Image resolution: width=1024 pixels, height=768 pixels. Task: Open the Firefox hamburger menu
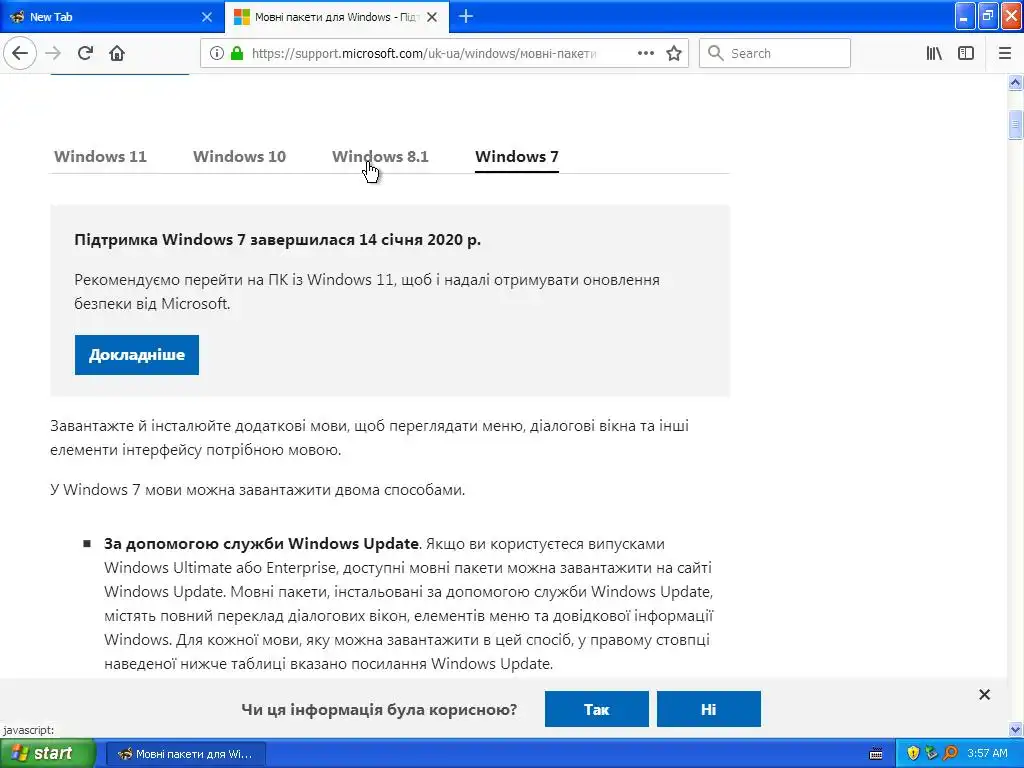point(1004,53)
